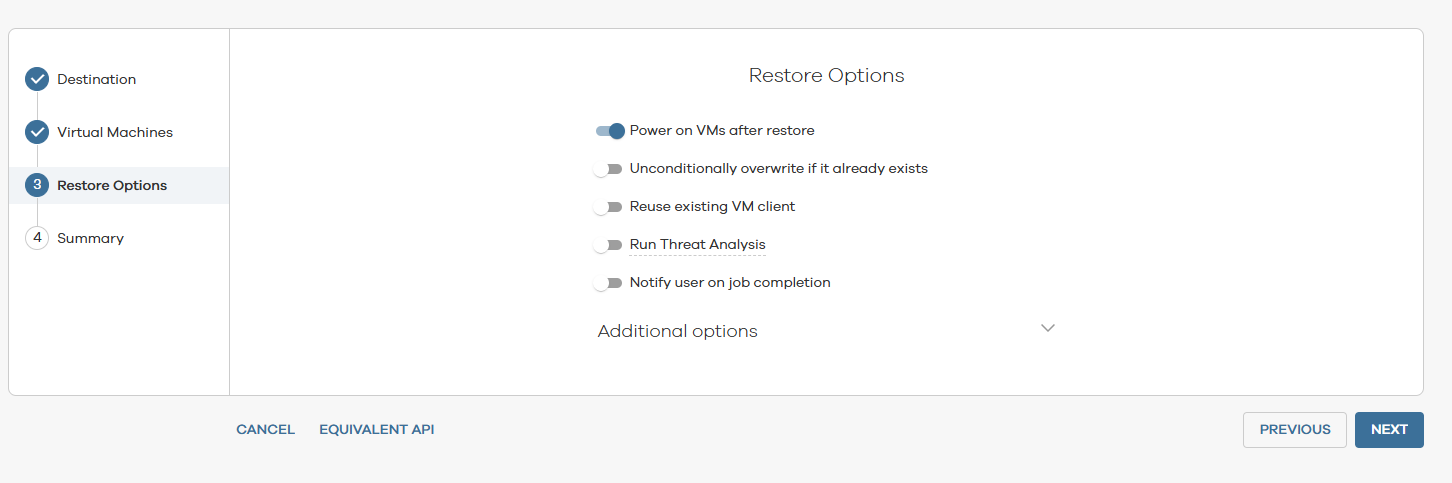Enable the Run Threat Analysis switch
1452x483 pixels.
[608, 245]
